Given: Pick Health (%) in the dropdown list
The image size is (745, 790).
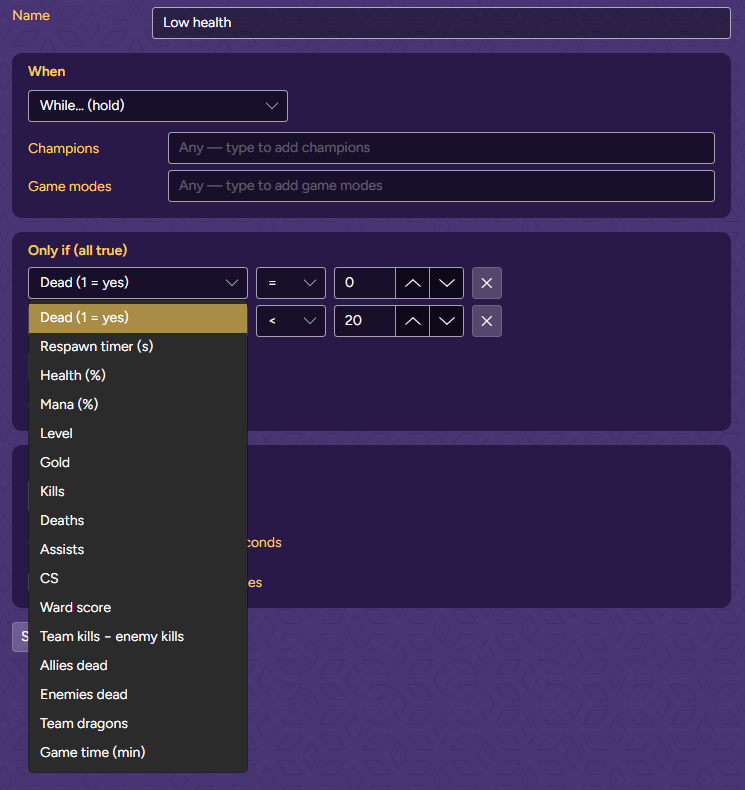Looking at the screenshot, I should [138, 375].
